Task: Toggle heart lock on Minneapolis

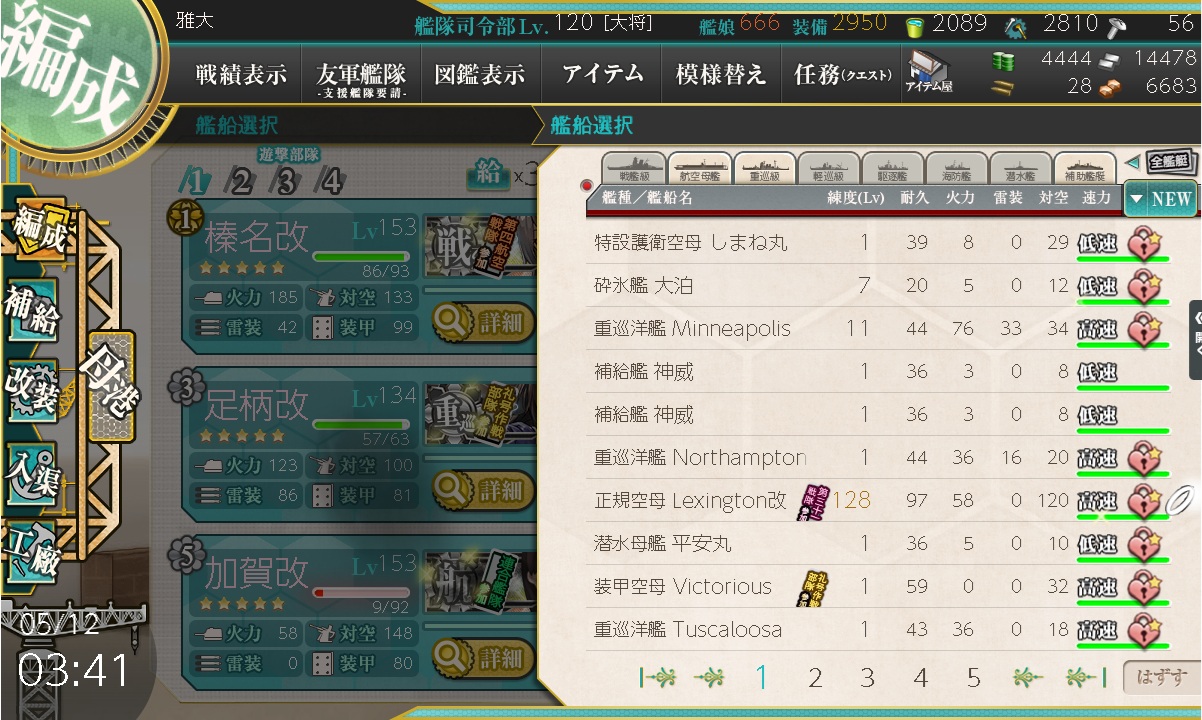Action: point(1143,329)
